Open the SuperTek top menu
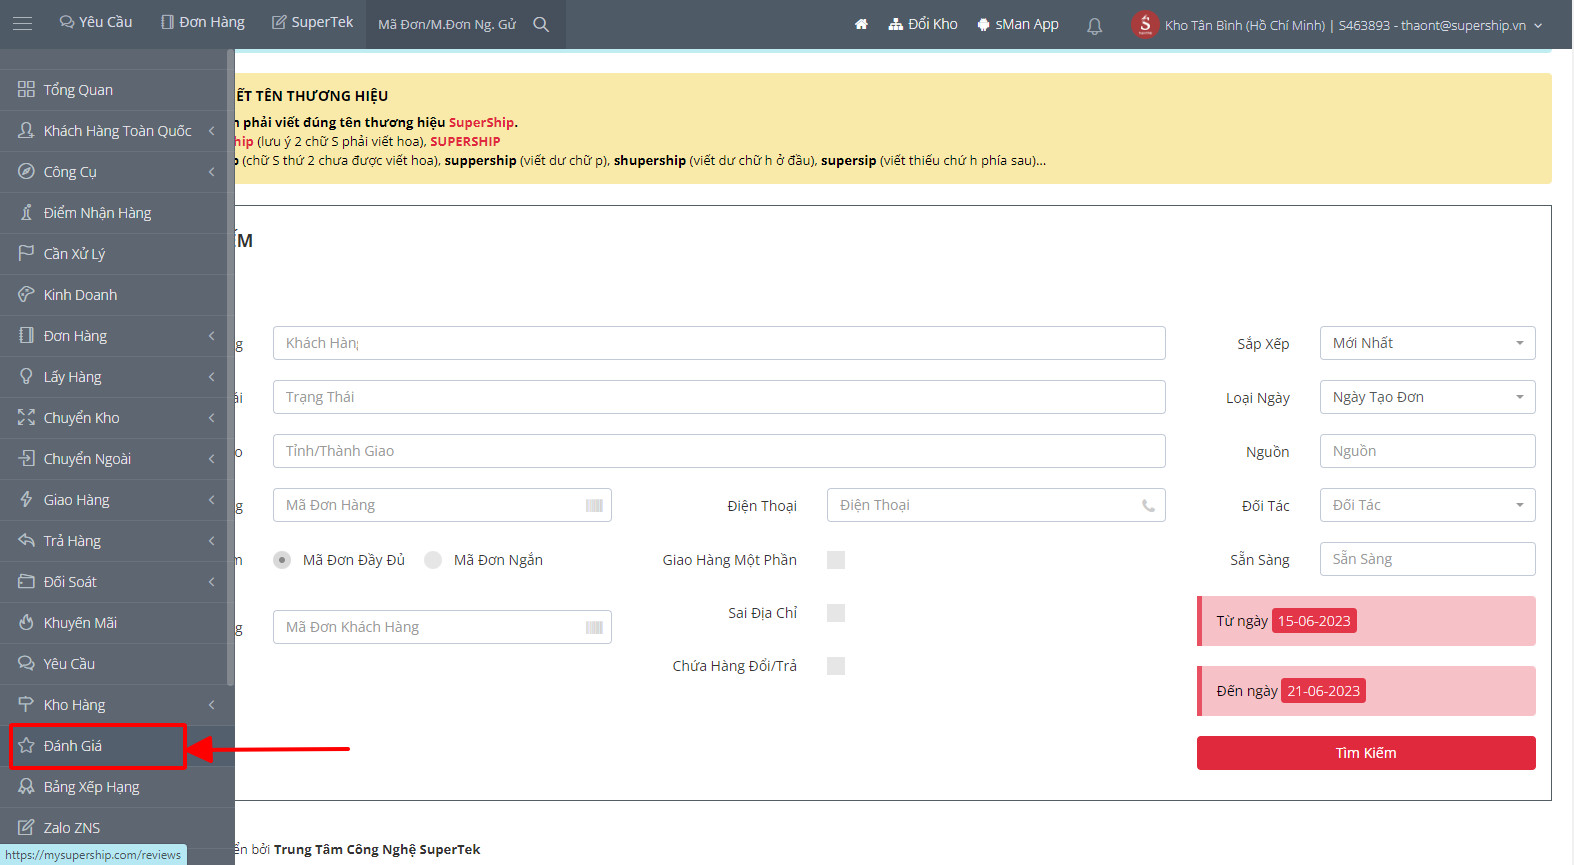Screen dimensions: 1574x865 (313, 22)
